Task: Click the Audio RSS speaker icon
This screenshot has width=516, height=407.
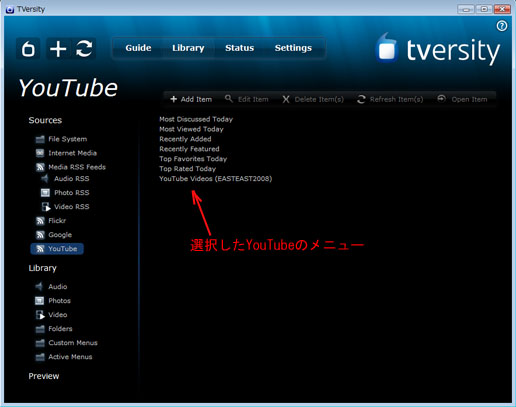Action: click(45, 179)
